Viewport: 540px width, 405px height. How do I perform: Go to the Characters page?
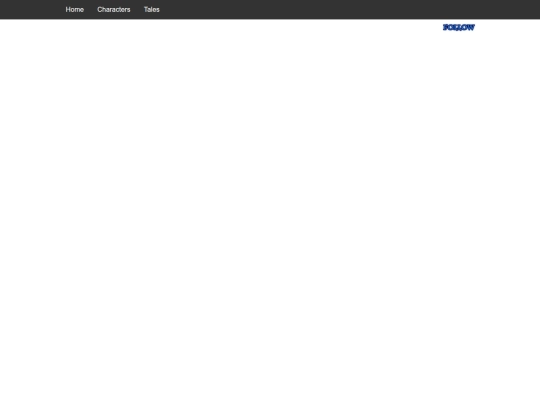114,10
